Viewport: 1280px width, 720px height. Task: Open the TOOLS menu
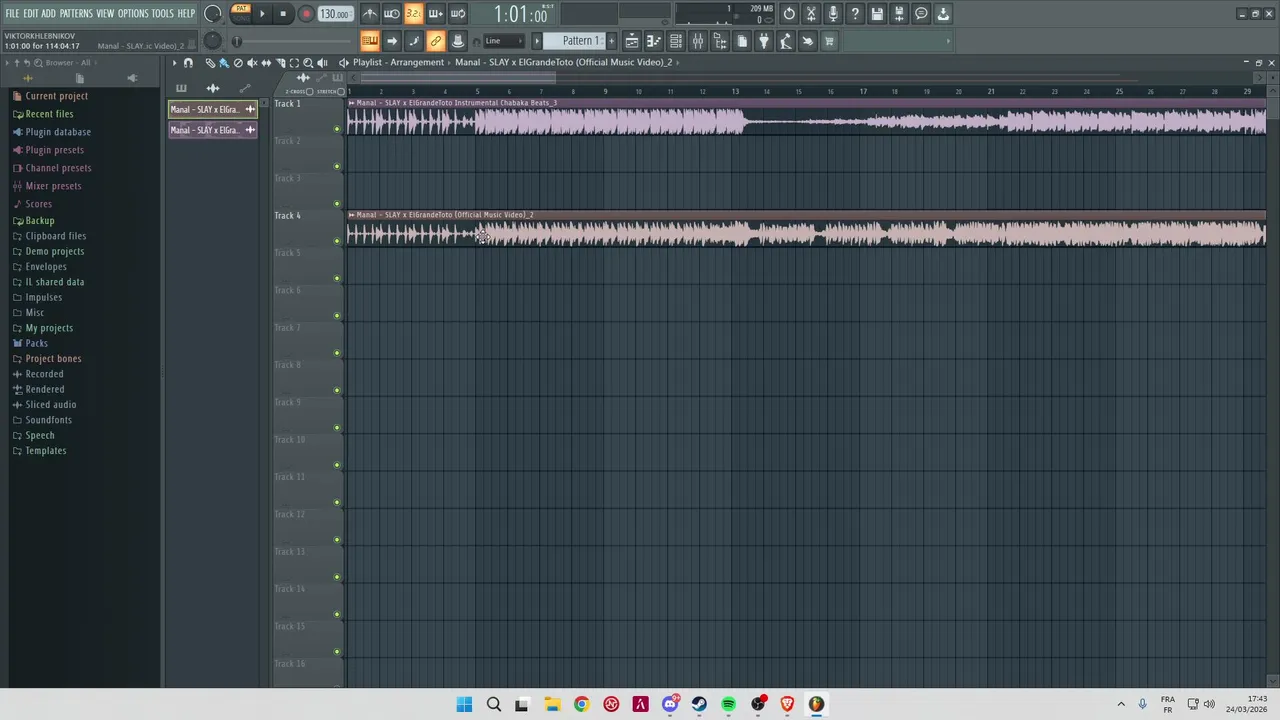pos(162,13)
